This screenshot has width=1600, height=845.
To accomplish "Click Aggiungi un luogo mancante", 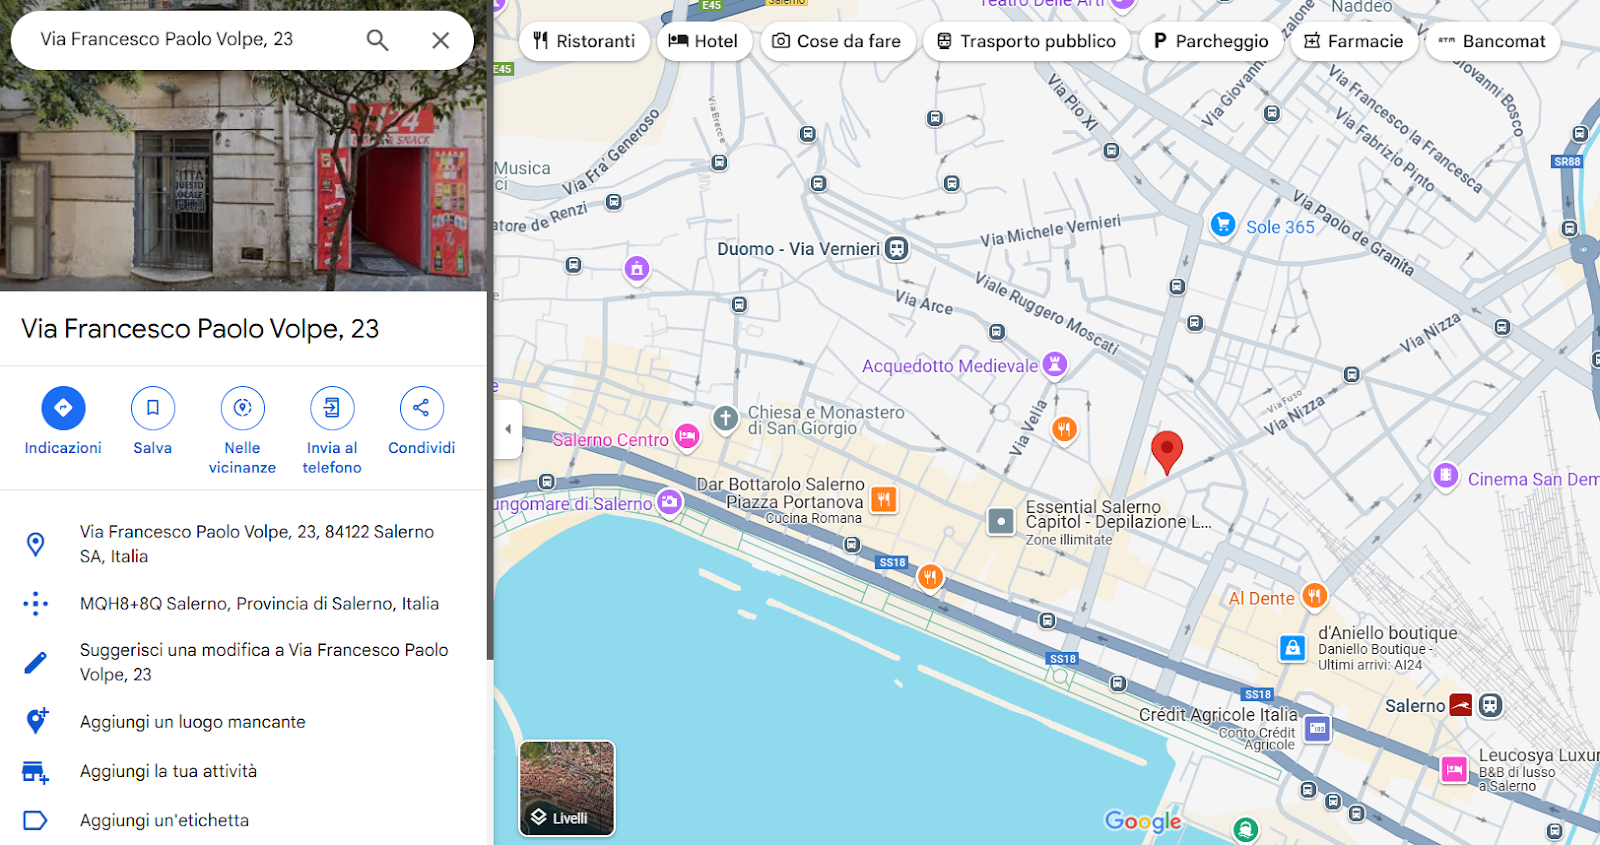I will pyautogui.click(x=243, y=722).
